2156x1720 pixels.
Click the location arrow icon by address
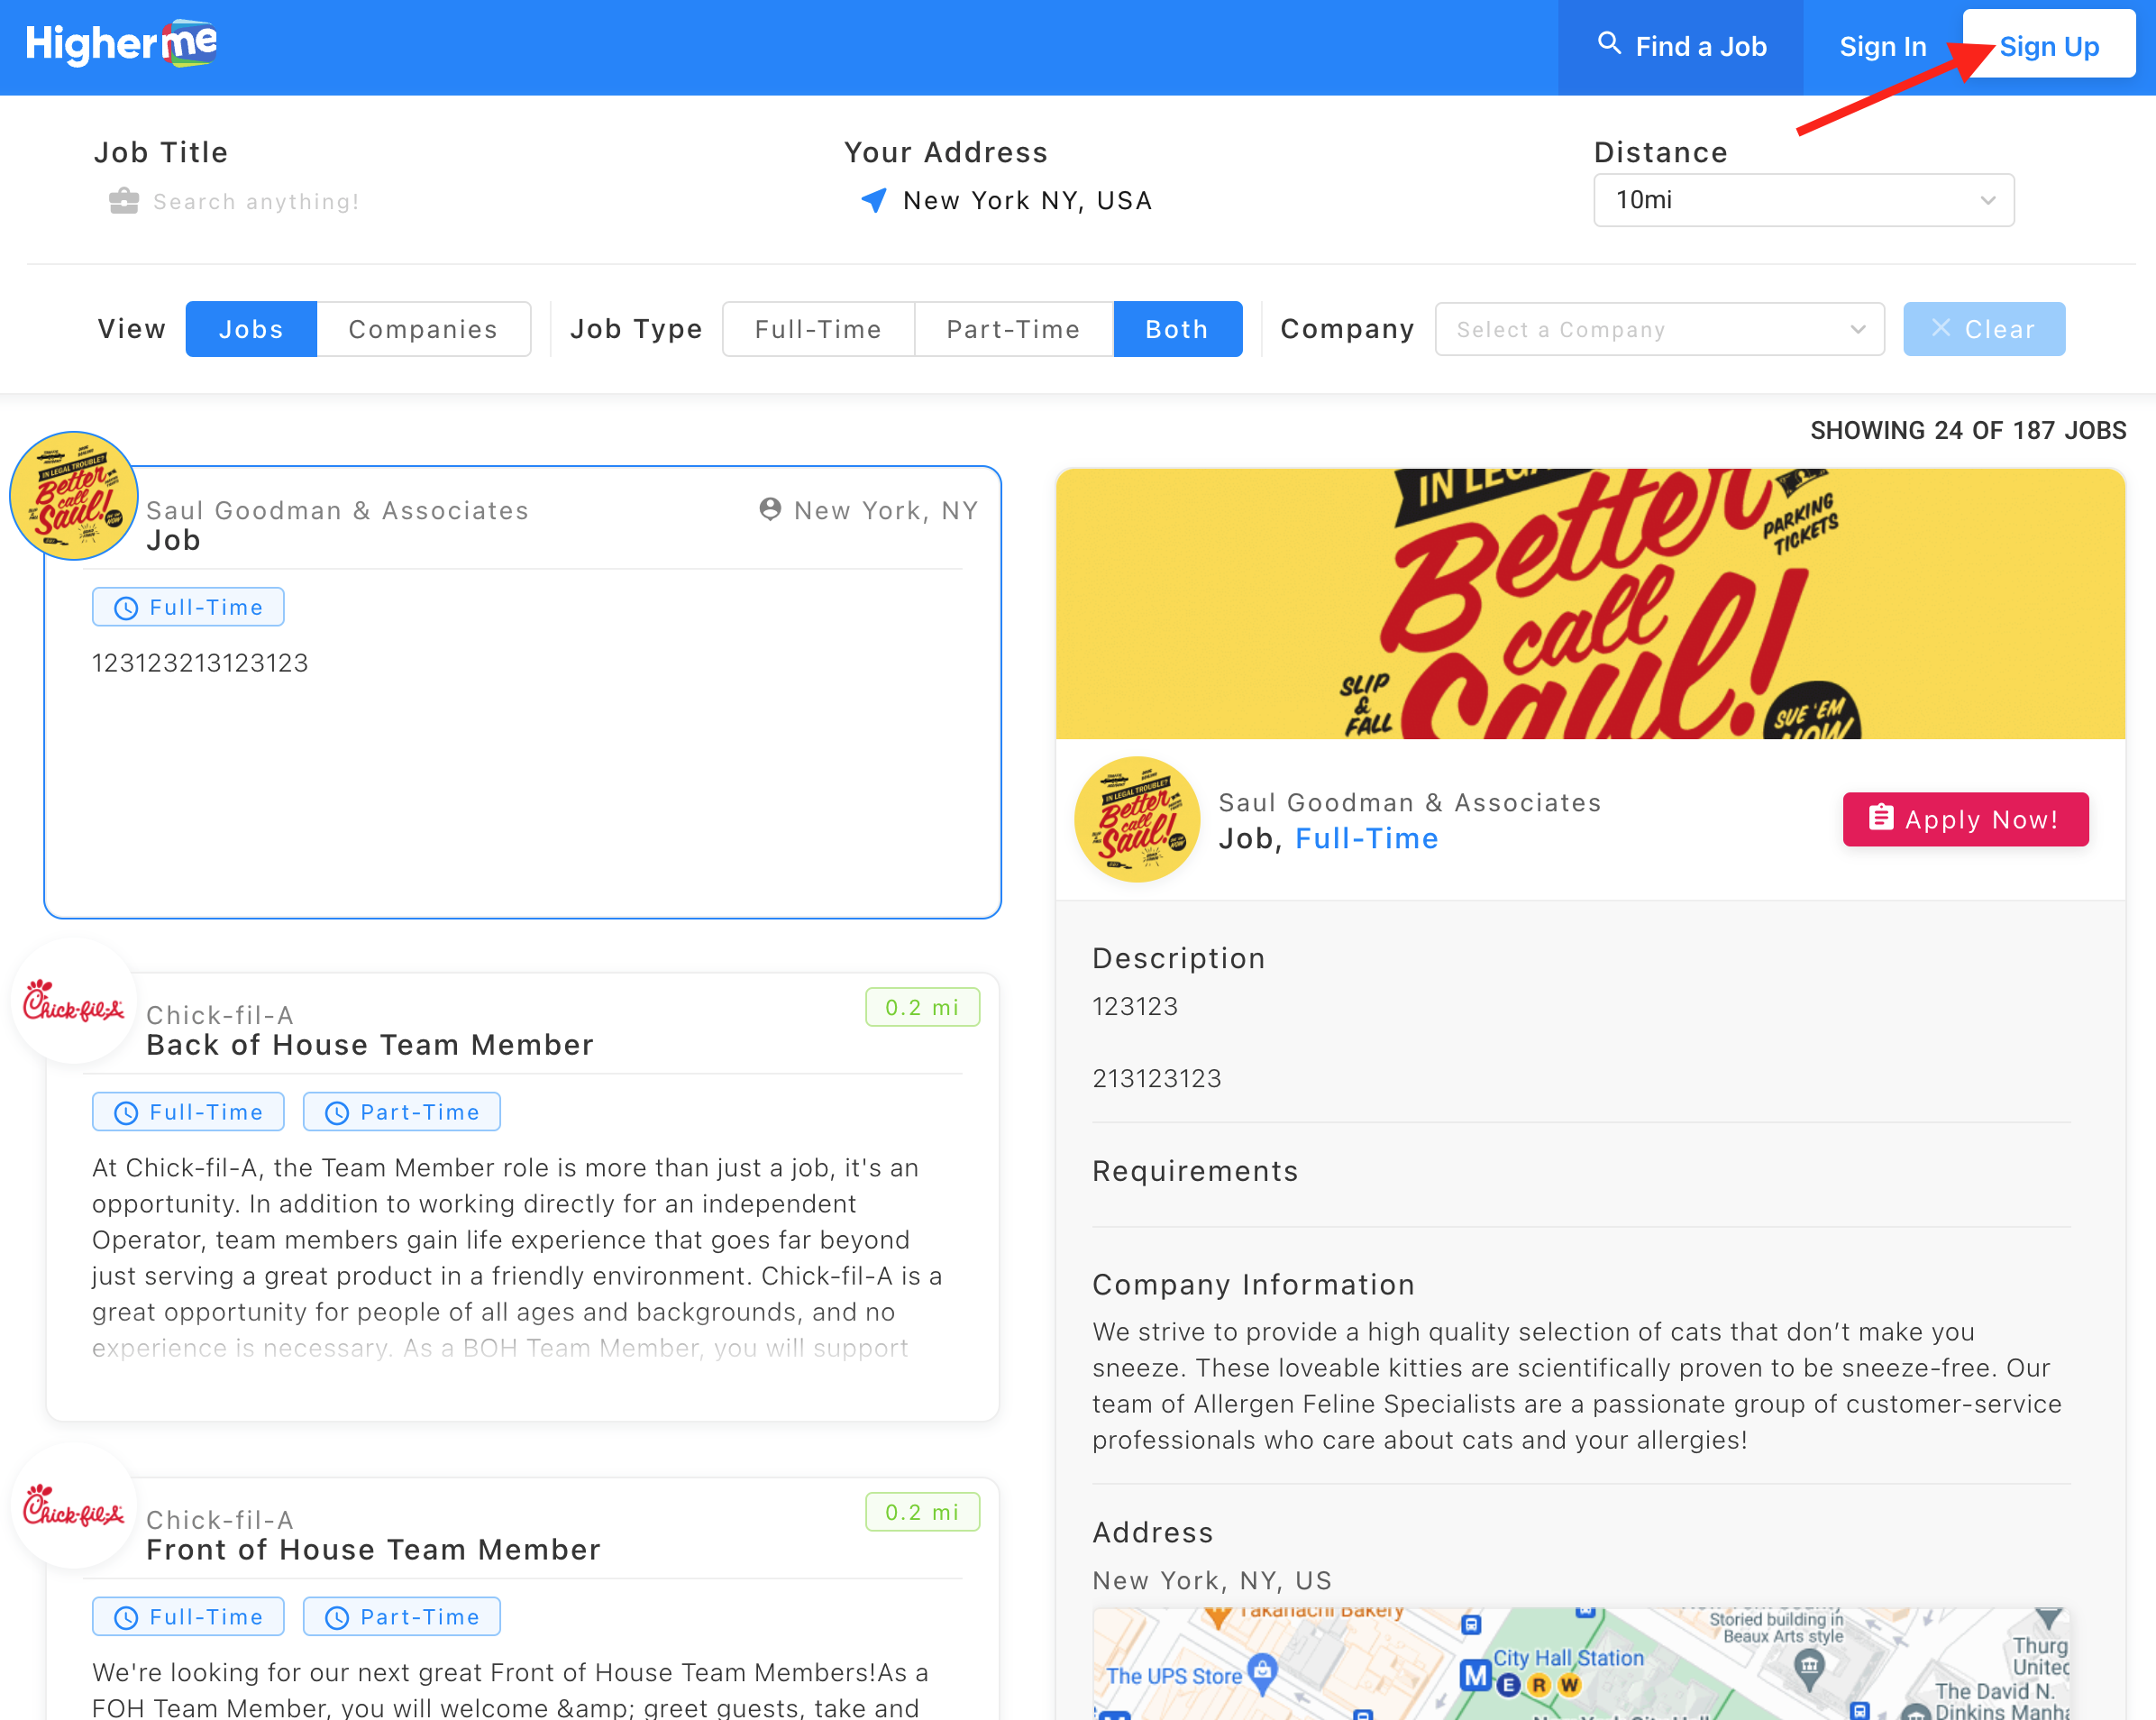coord(873,200)
